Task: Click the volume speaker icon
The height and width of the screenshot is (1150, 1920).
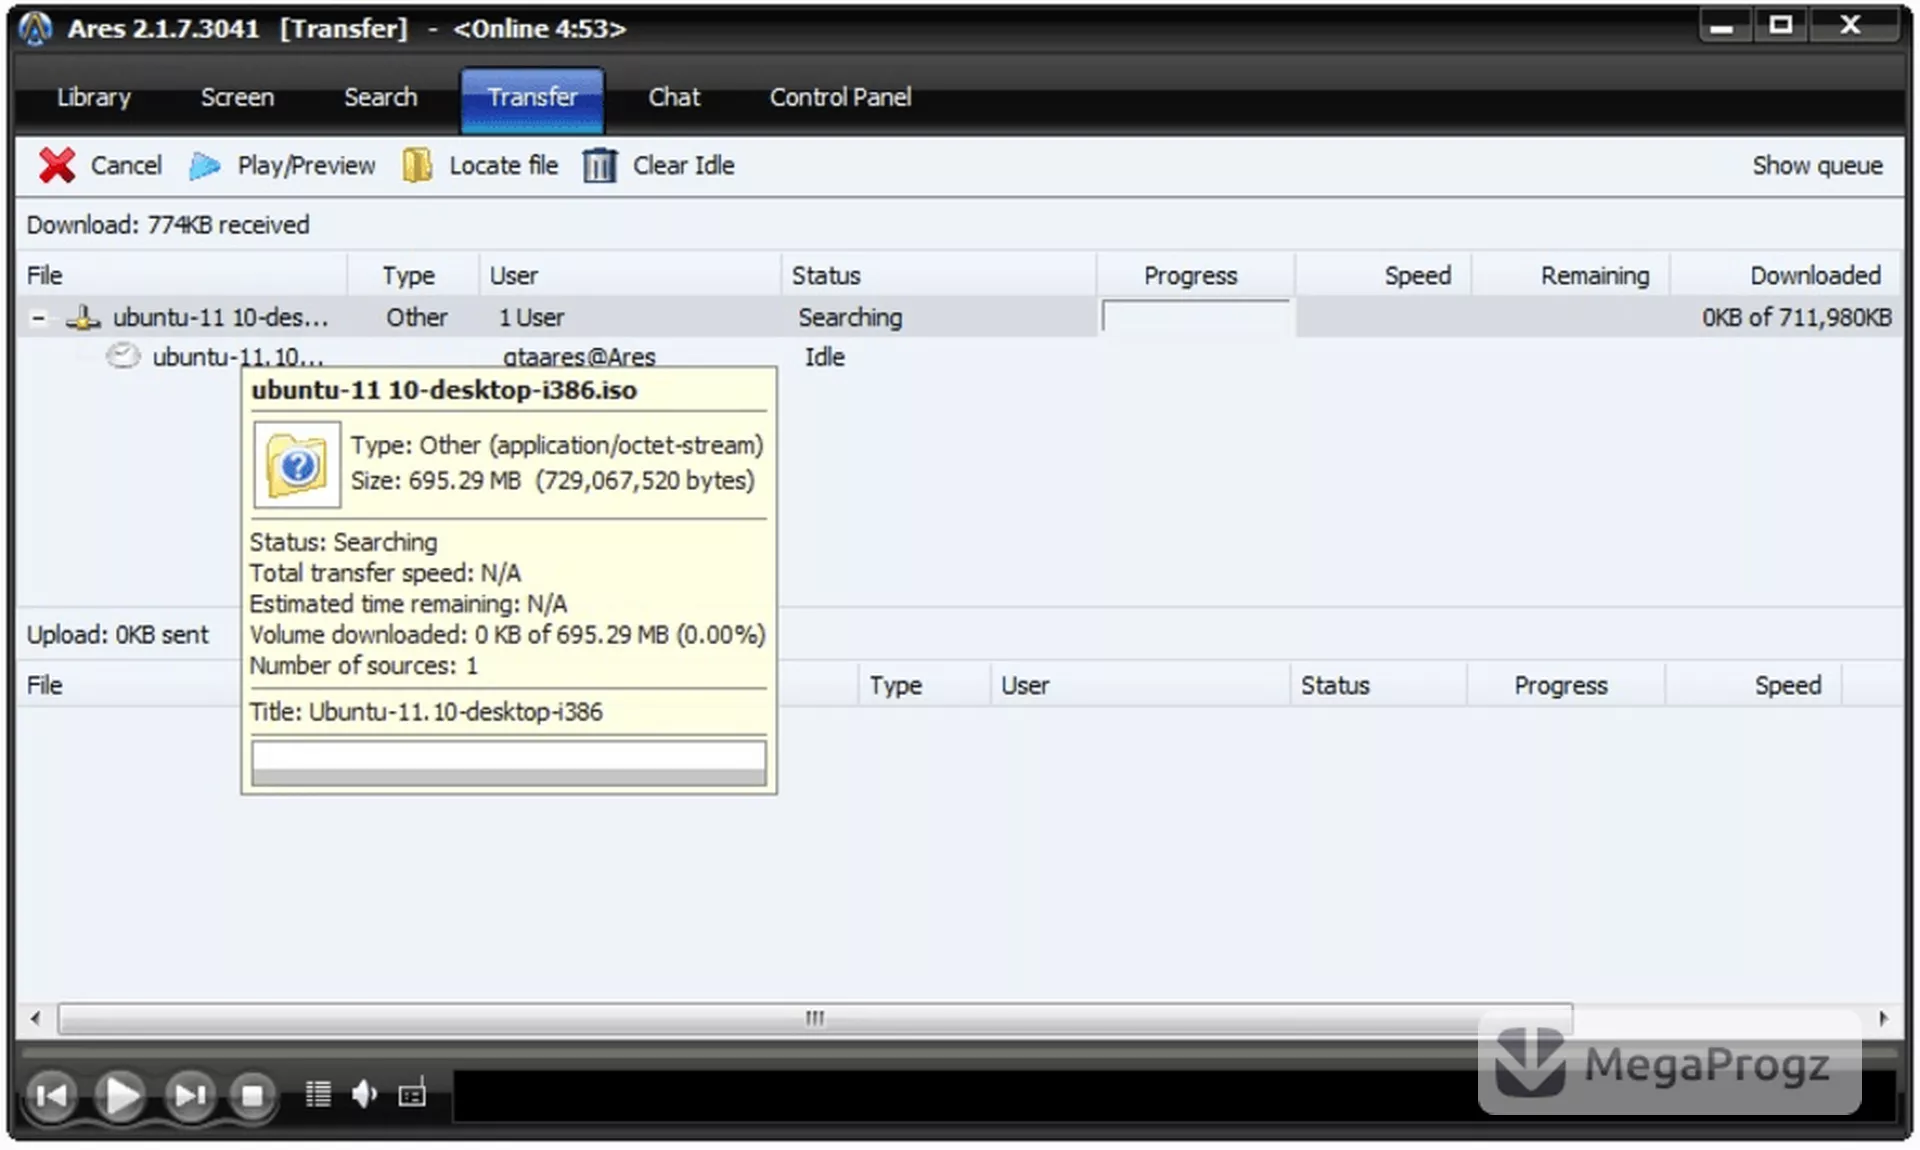Action: click(x=364, y=1095)
